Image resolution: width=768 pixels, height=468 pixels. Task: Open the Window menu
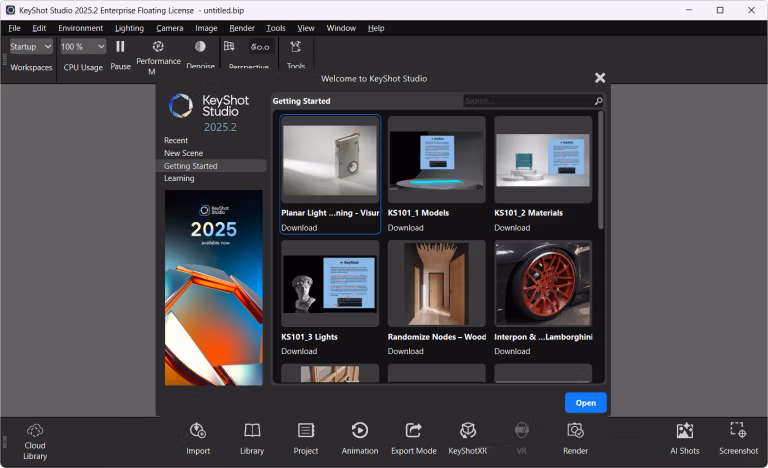[341, 28]
